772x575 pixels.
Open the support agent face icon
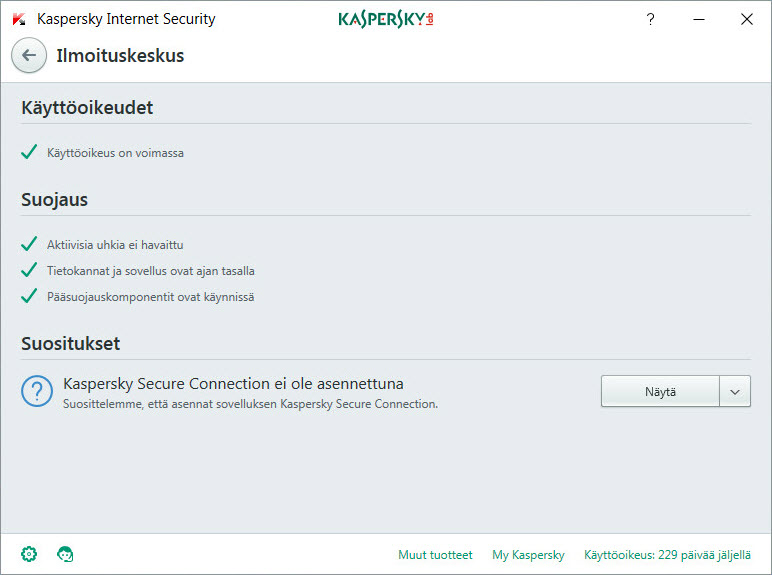66,554
